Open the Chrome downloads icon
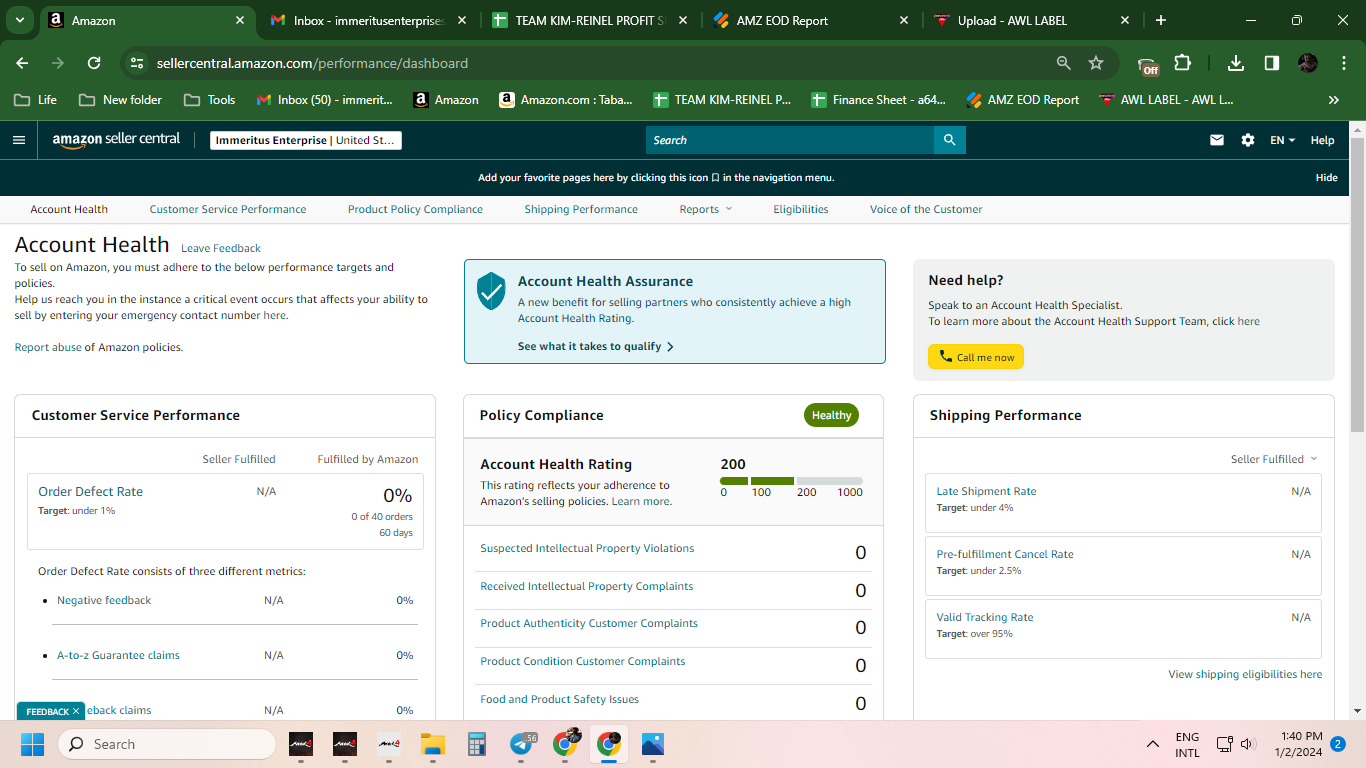 point(1236,63)
